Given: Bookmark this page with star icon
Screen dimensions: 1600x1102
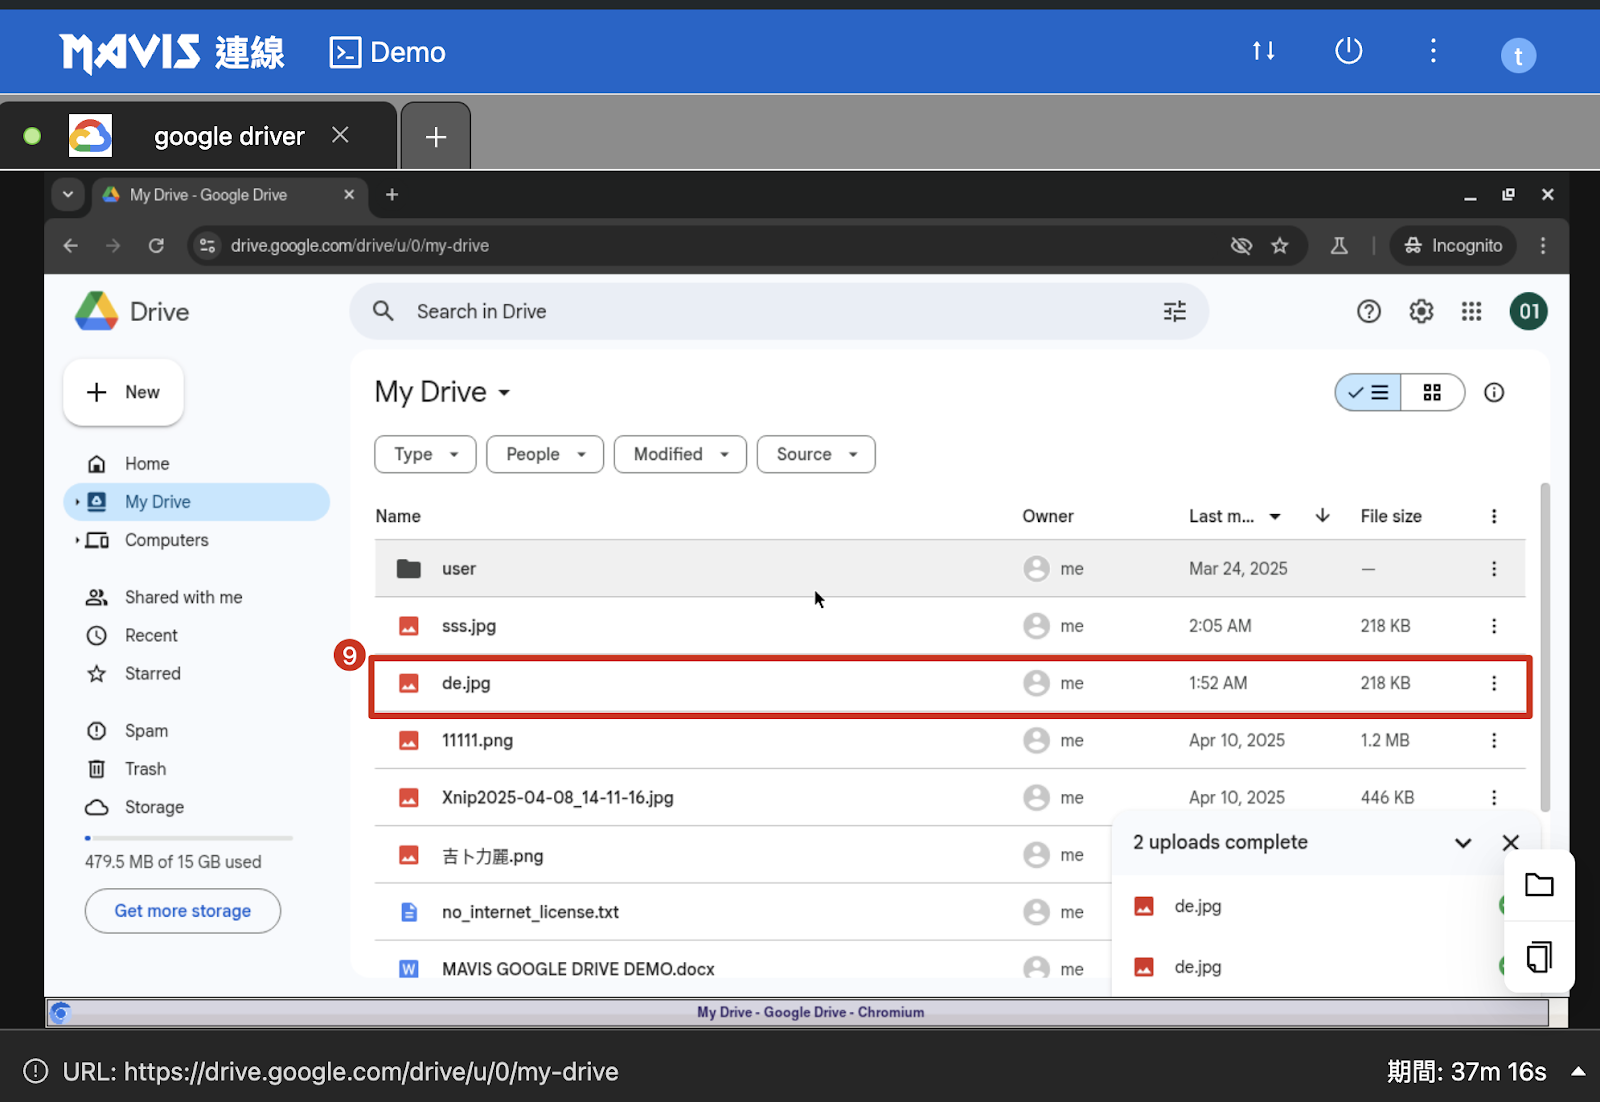Looking at the screenshot, I should pyautogui.click(x=1280, y=246).
